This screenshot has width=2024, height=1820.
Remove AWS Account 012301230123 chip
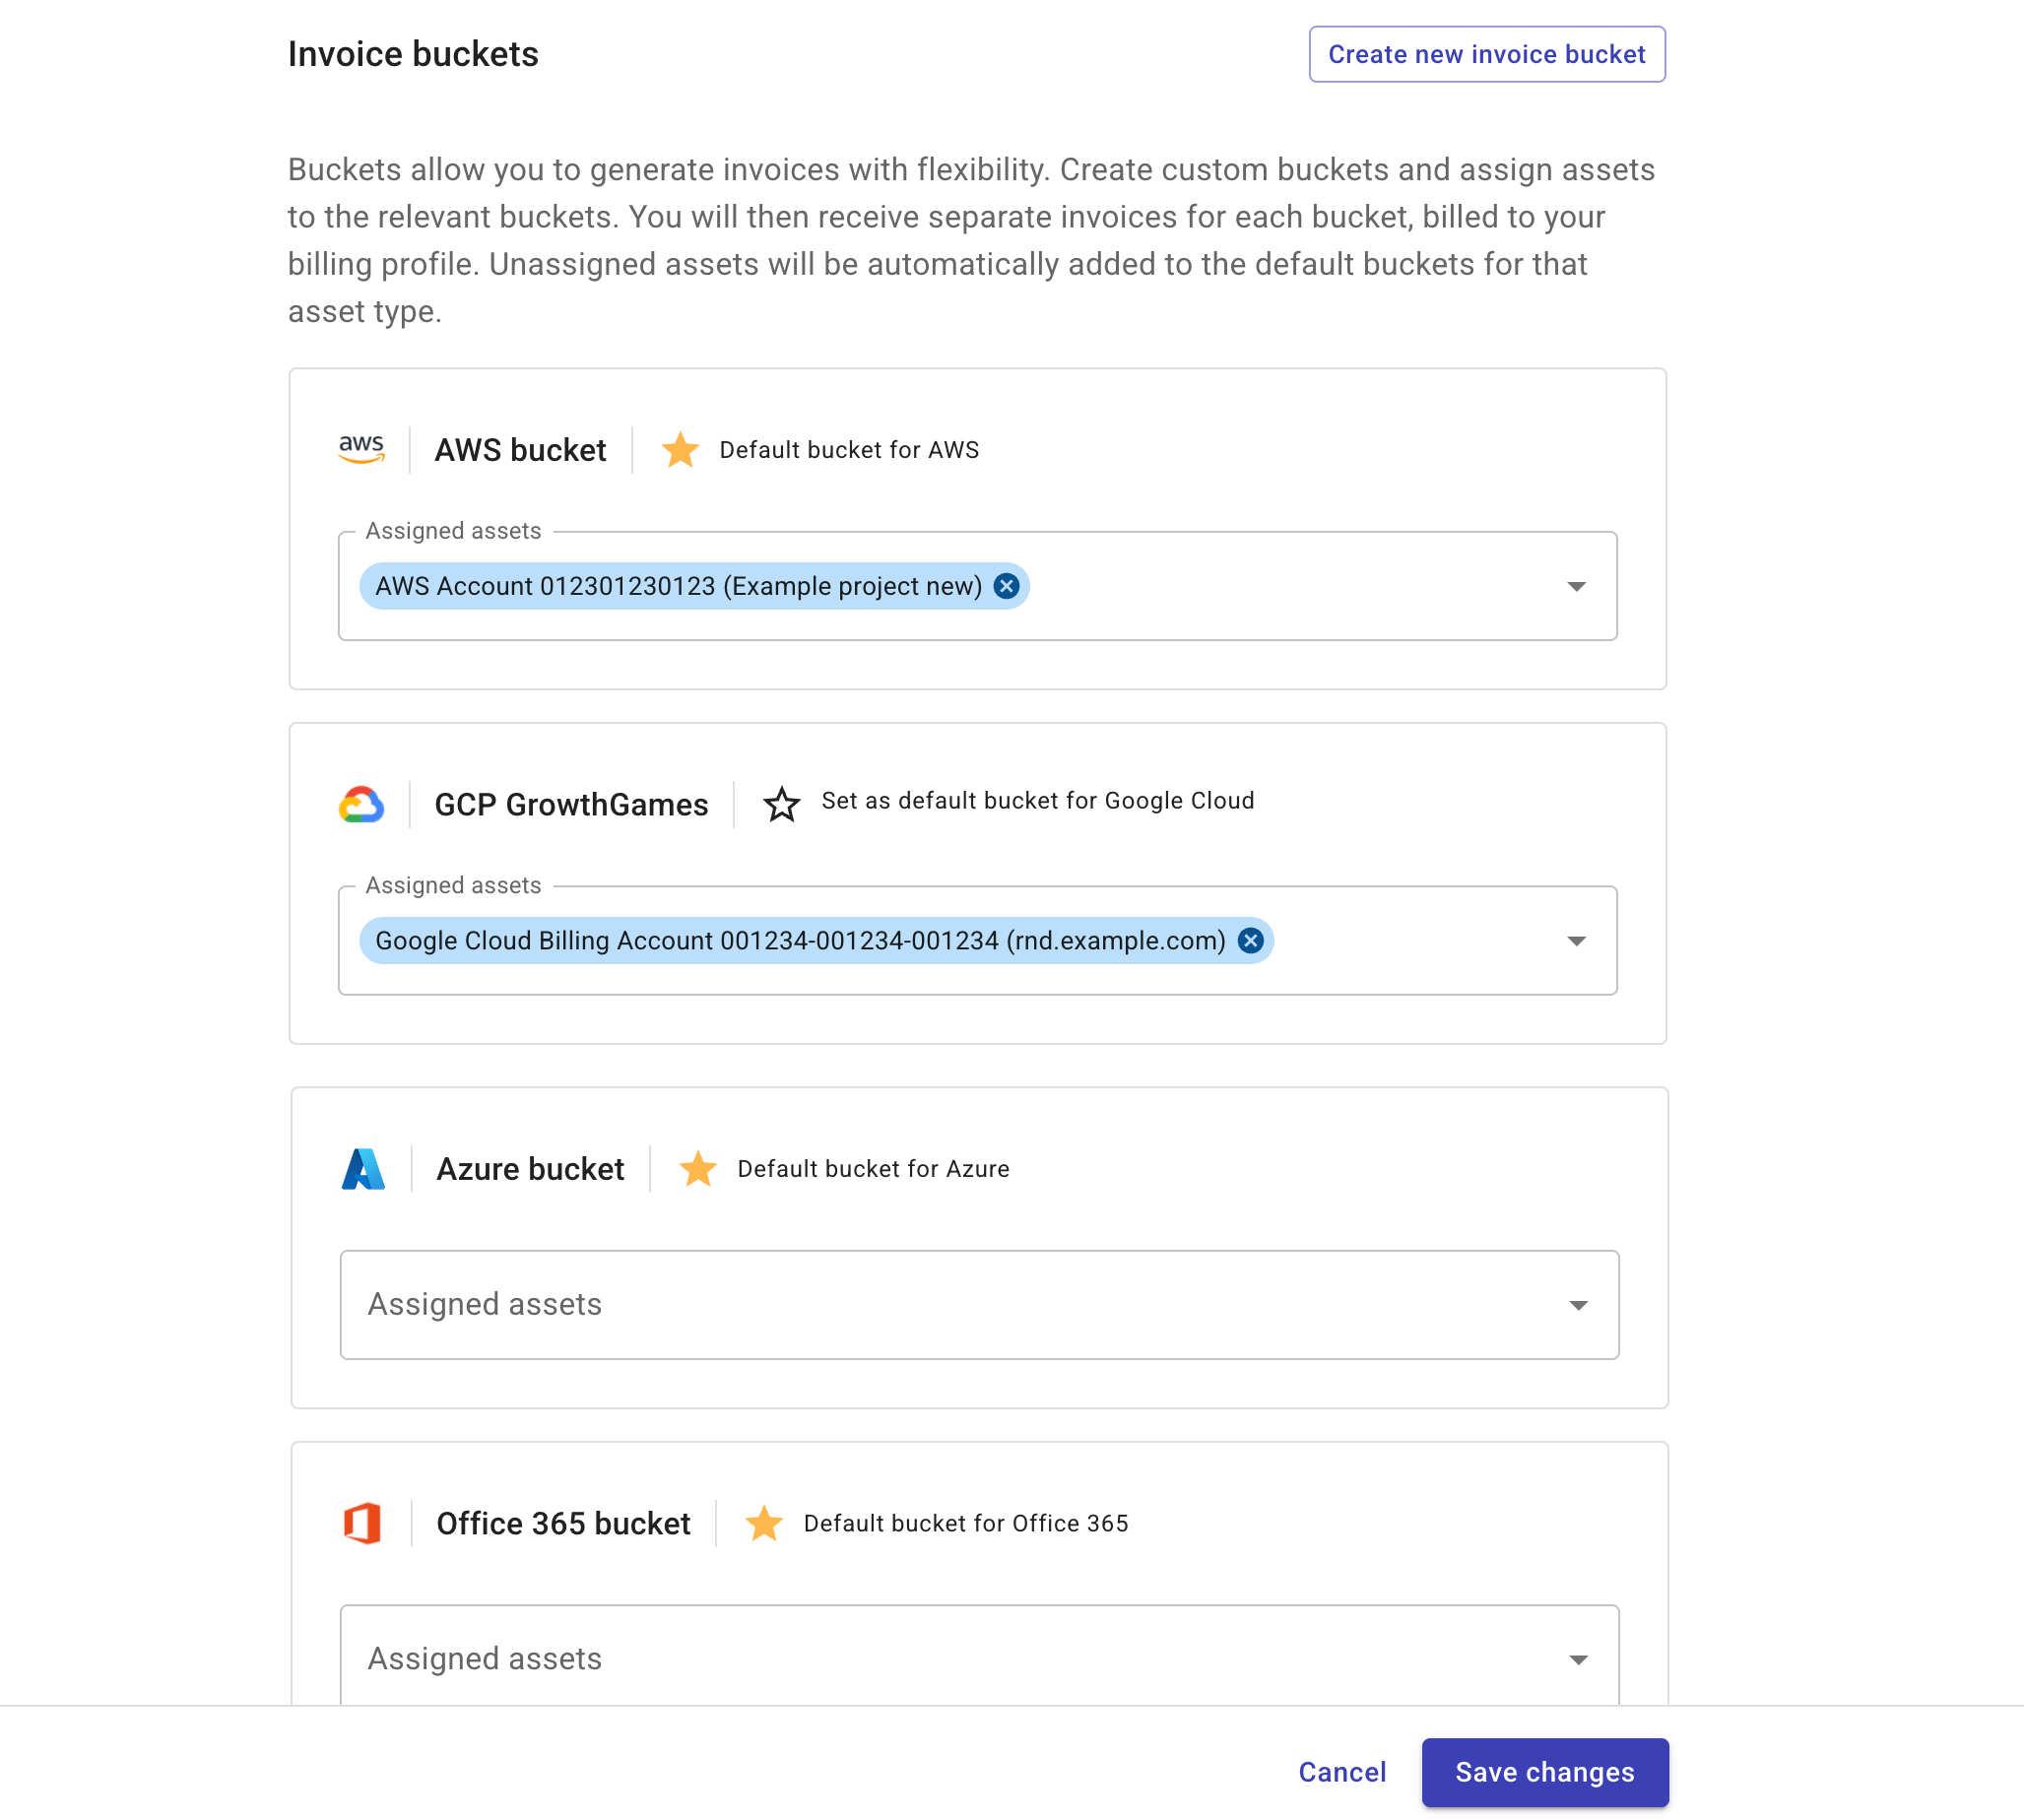tap(1006, 586)
